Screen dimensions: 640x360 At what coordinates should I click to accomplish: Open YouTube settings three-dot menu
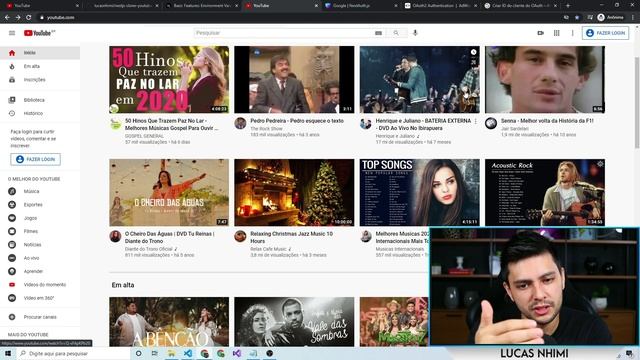coord(572,33)
